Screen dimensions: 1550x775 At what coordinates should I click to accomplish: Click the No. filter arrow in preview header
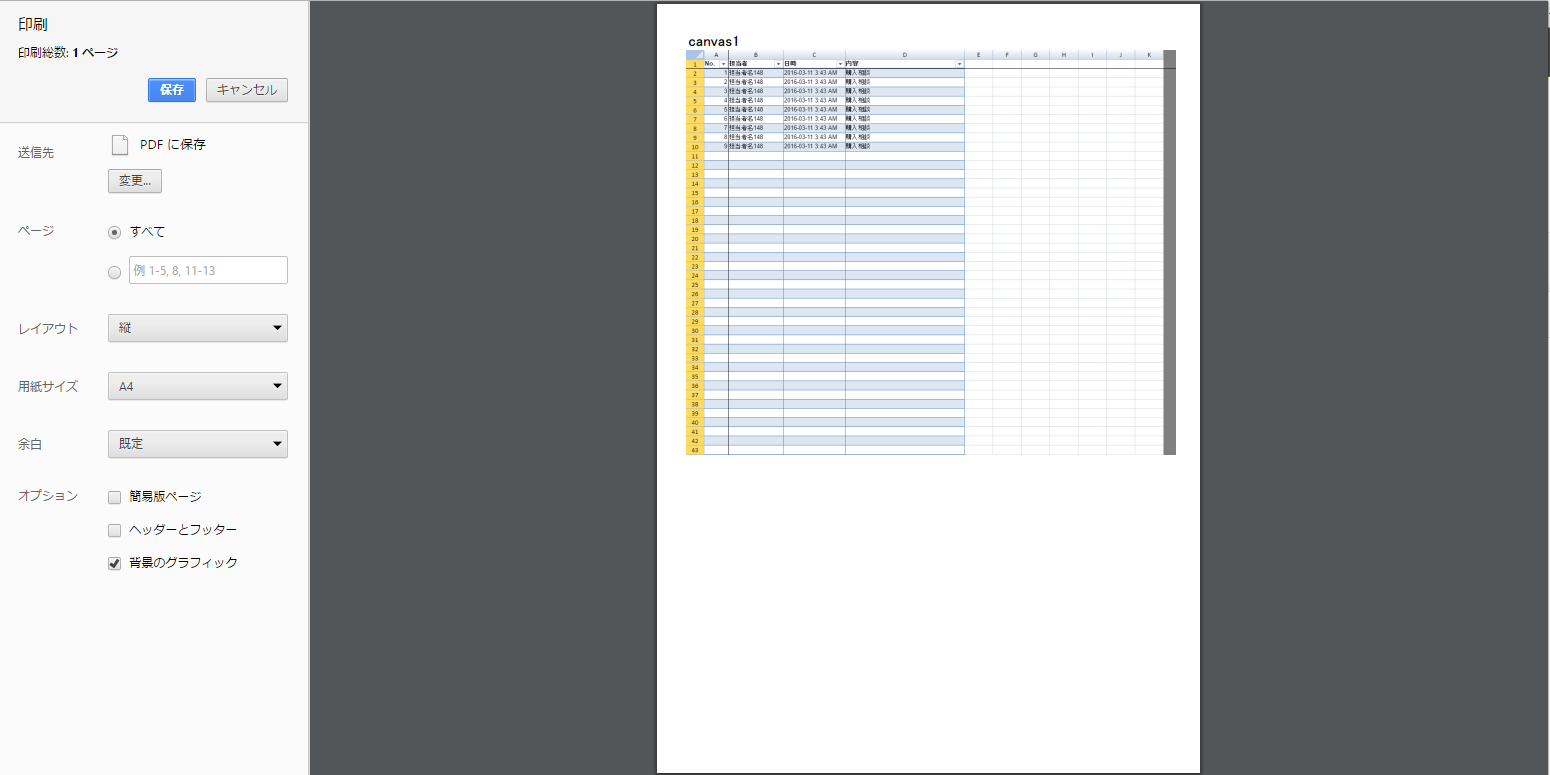pos(723,64)
